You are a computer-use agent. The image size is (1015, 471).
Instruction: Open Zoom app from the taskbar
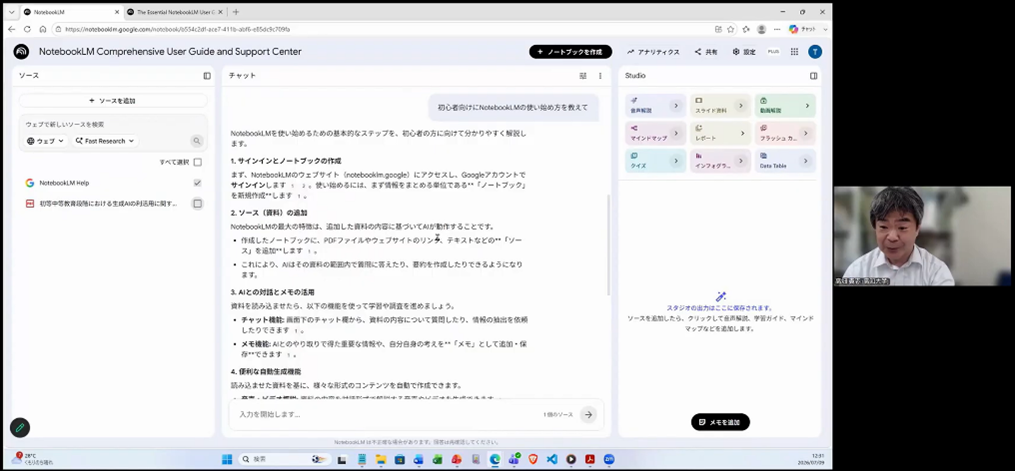coord(609,459)
